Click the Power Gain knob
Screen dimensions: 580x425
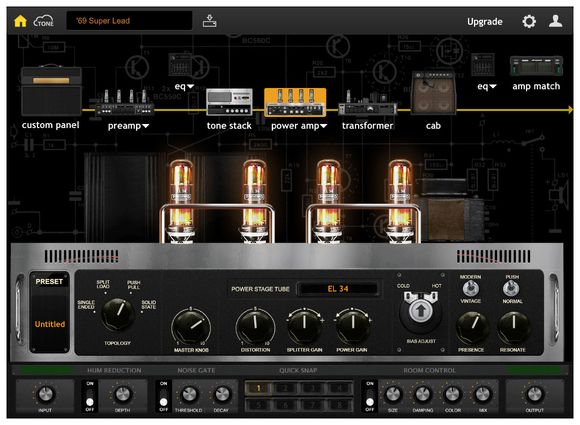coord(352,326)
